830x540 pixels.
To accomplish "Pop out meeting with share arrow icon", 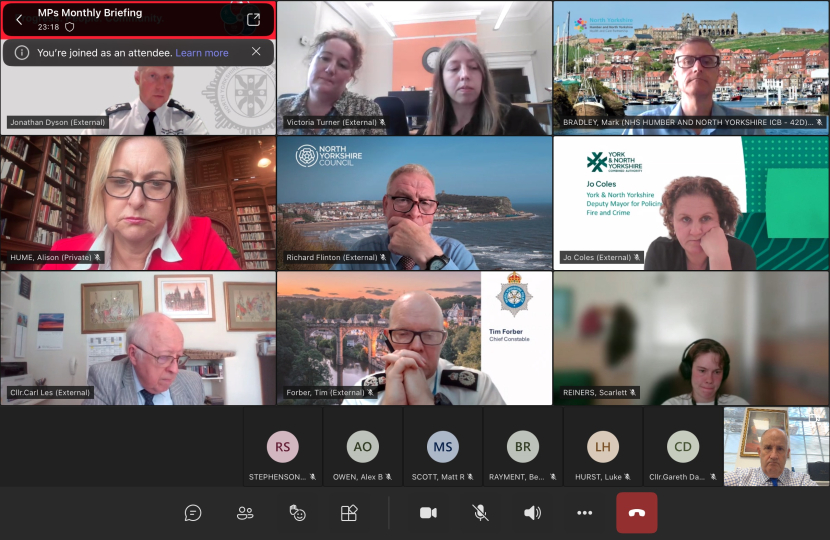I will 253,20.
